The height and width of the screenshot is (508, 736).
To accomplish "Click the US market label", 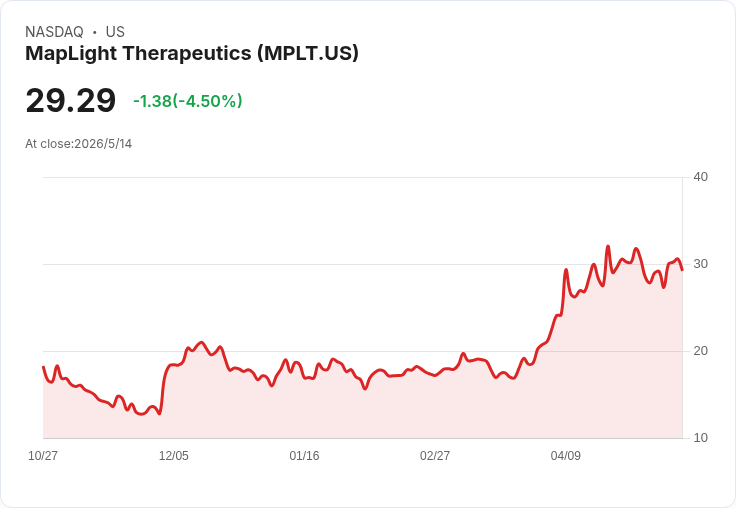I will point(115,32).
